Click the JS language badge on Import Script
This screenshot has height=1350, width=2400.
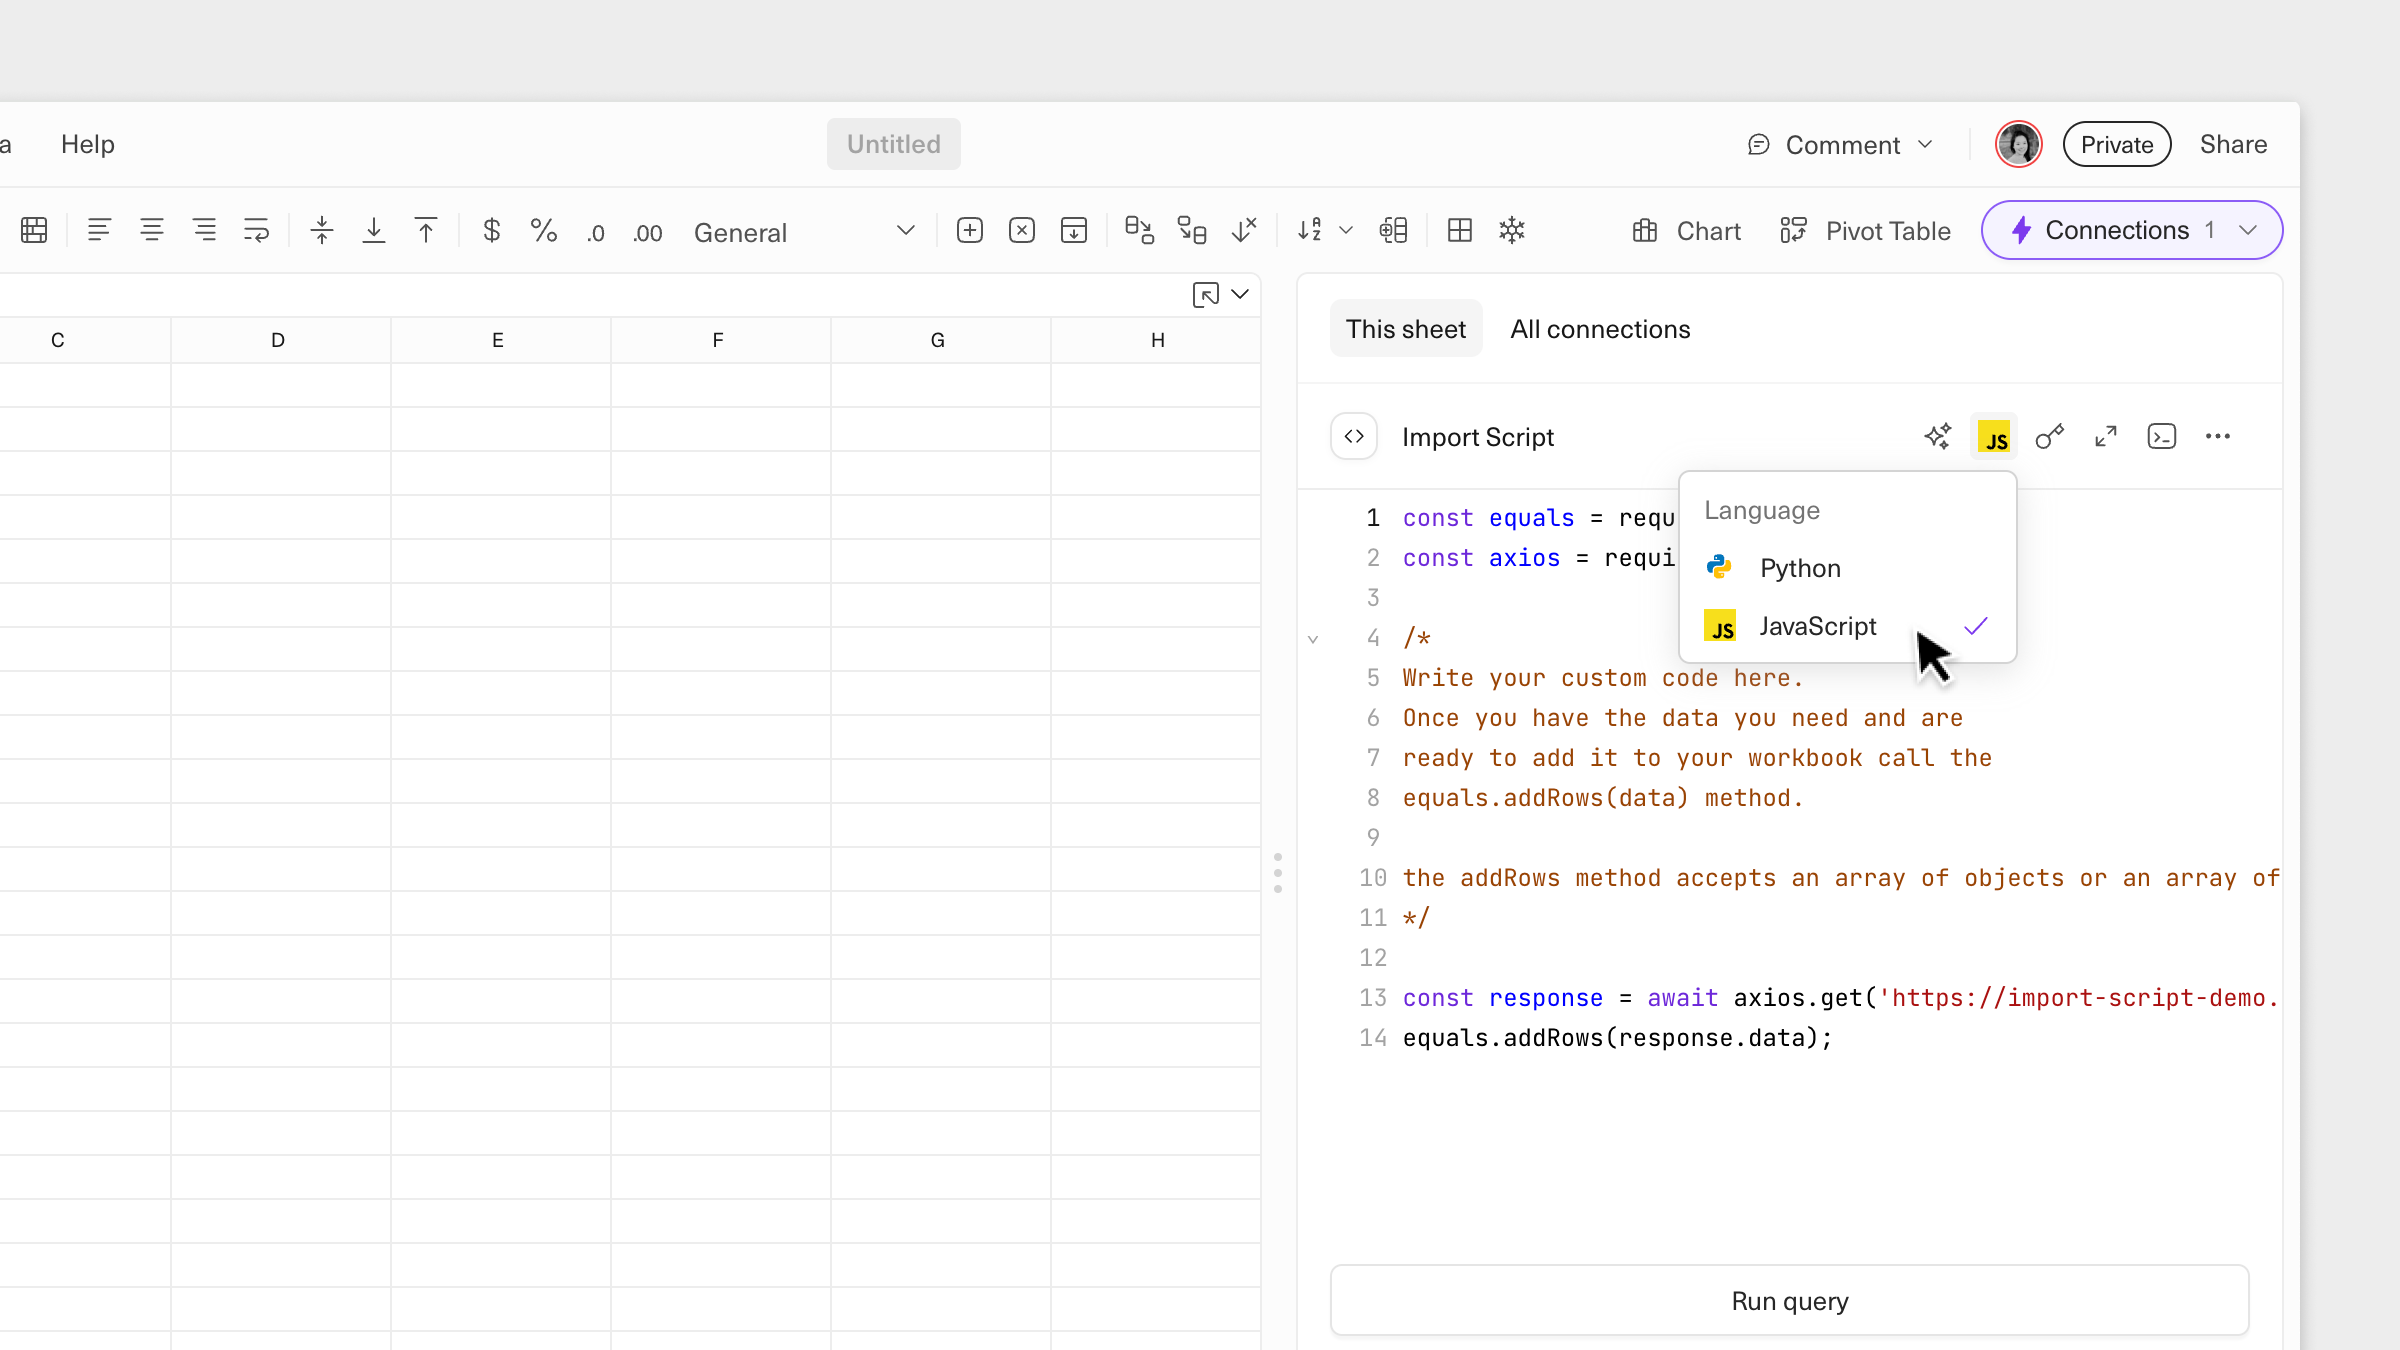coord(1994,436)
